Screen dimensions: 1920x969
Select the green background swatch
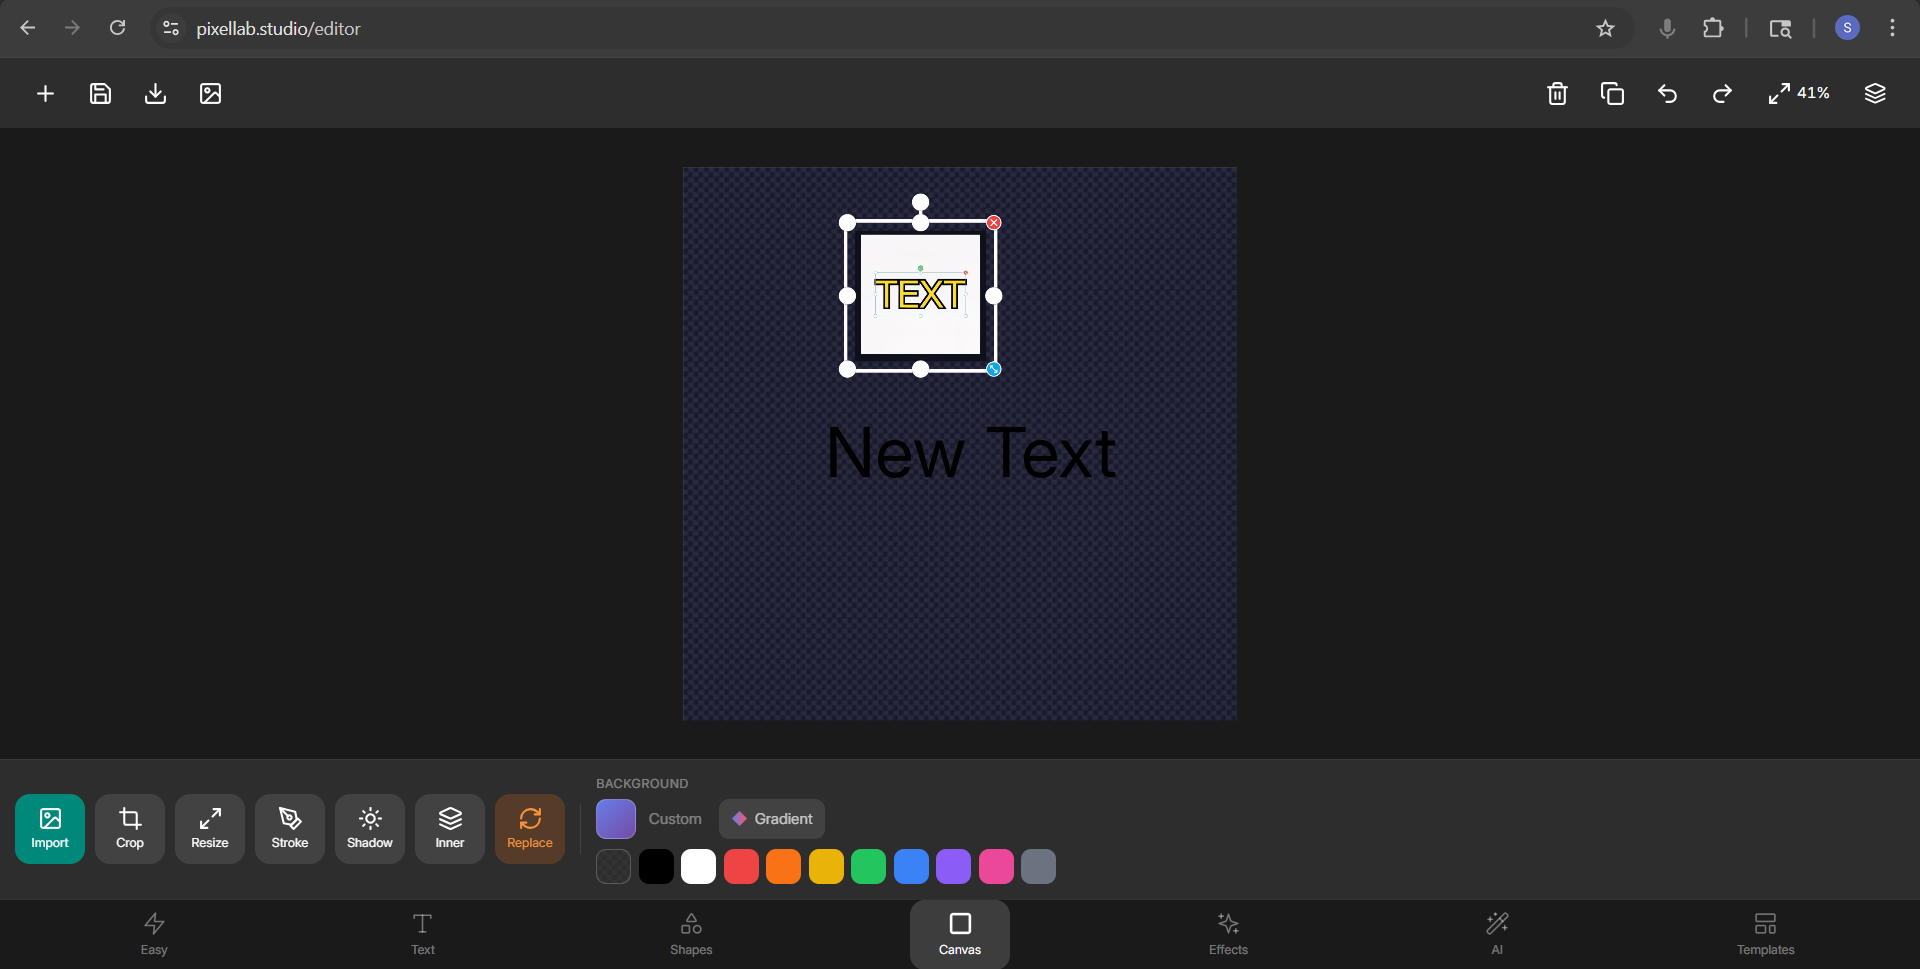point(869,867)
